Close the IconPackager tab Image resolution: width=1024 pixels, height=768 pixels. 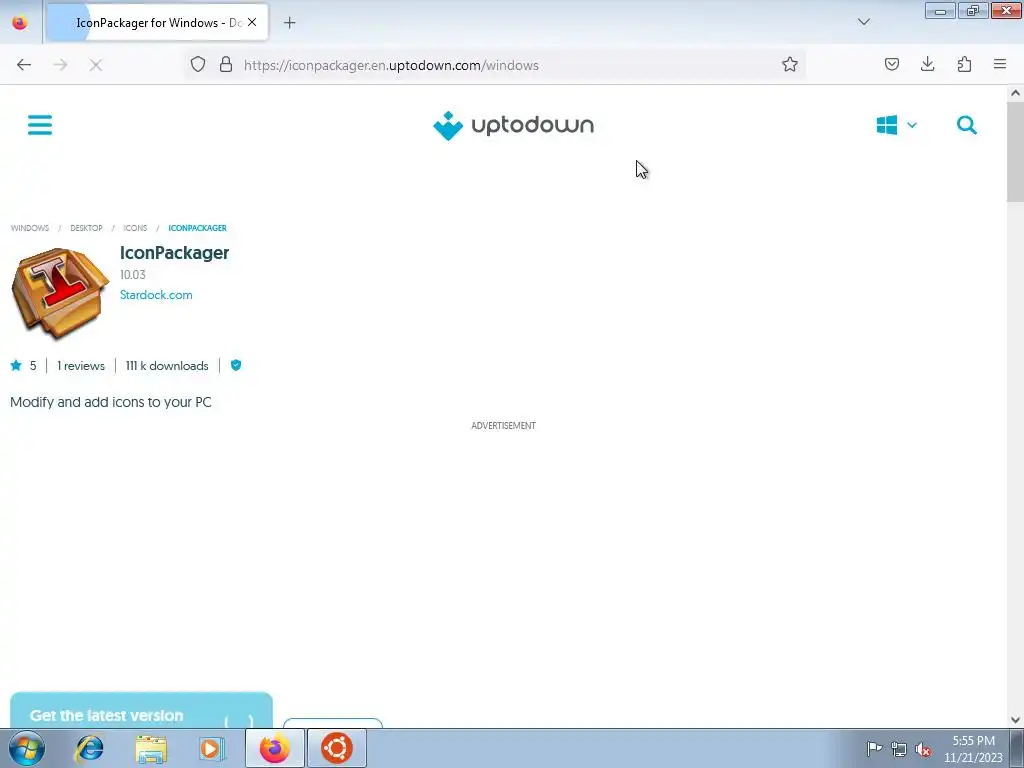pyautogui.click(x=252, y=22)
